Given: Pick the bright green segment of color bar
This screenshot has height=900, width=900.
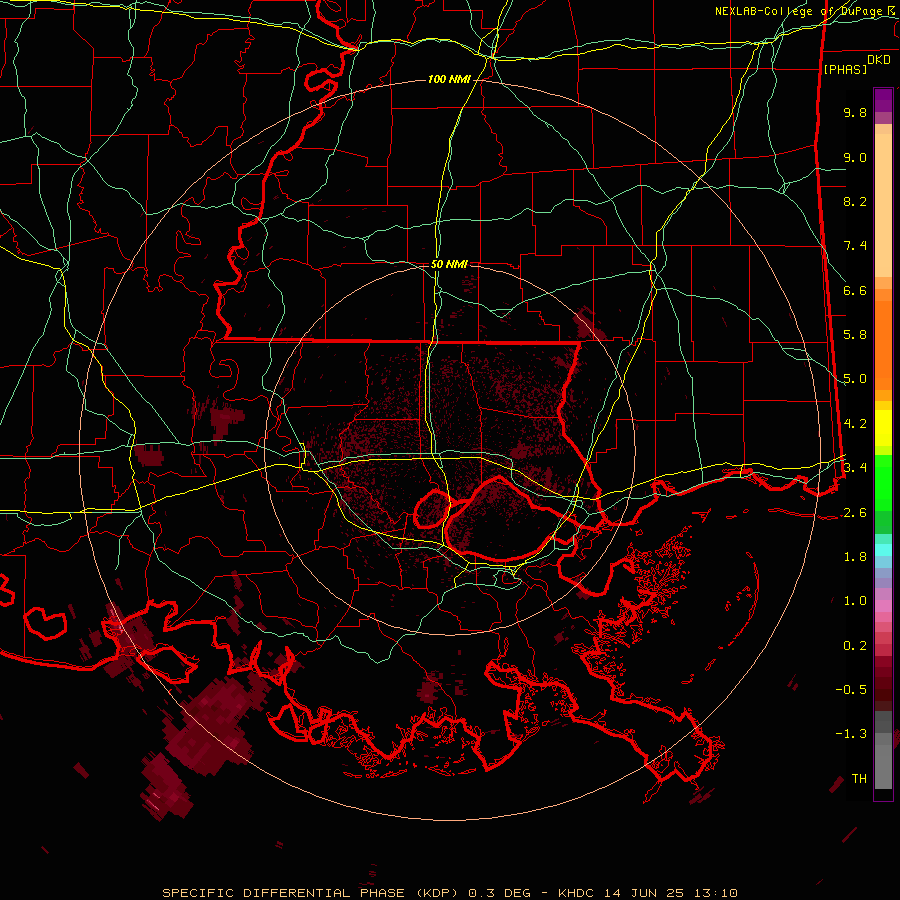Looking at the screenshot, I should tap(883, 482).
